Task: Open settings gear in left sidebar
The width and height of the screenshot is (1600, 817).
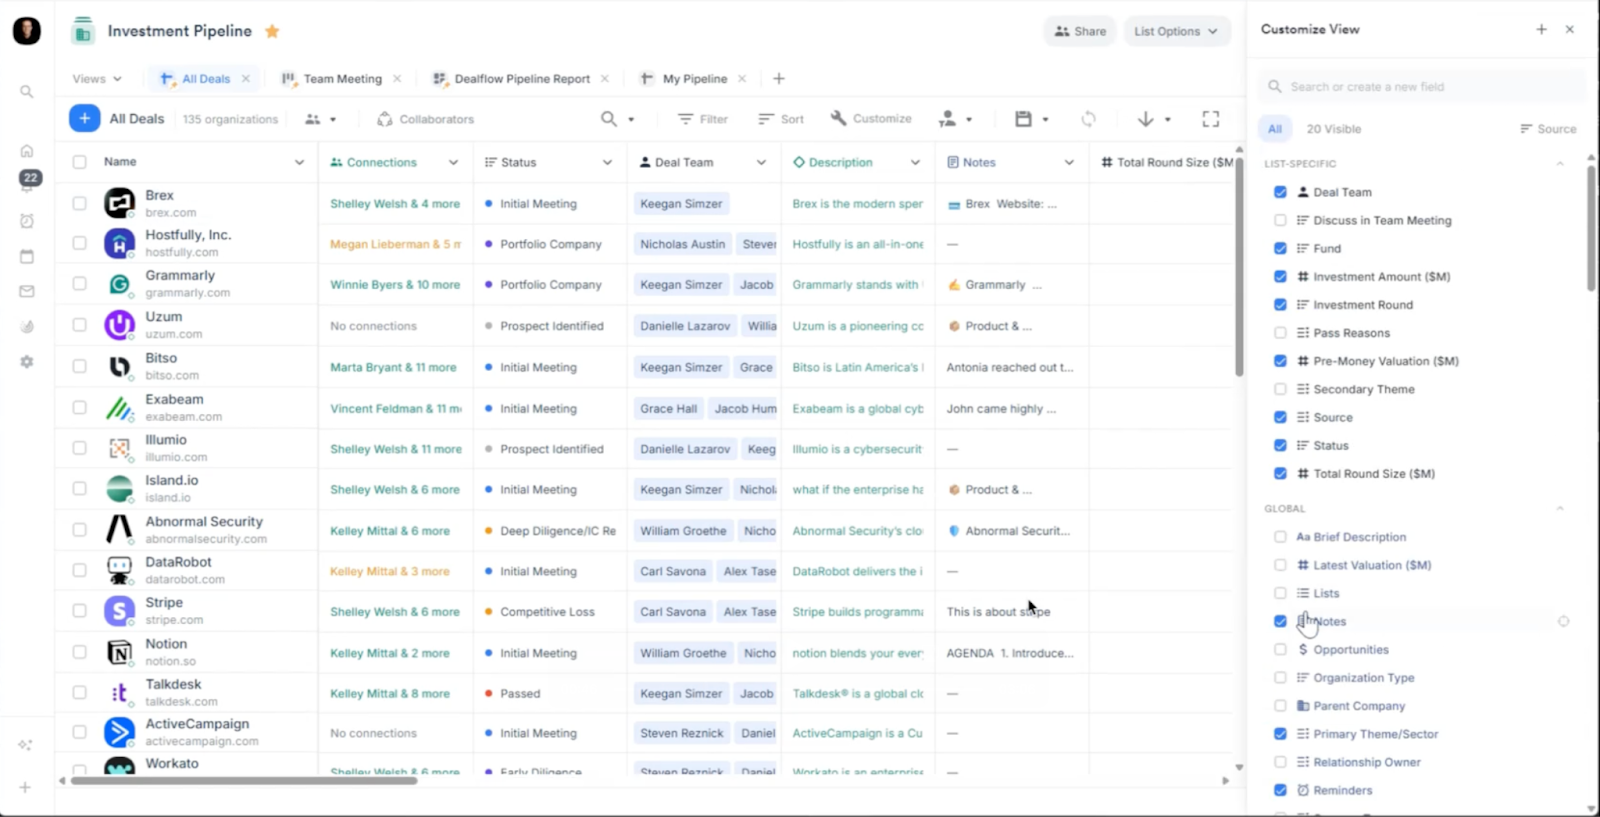Action: (27, 362)
